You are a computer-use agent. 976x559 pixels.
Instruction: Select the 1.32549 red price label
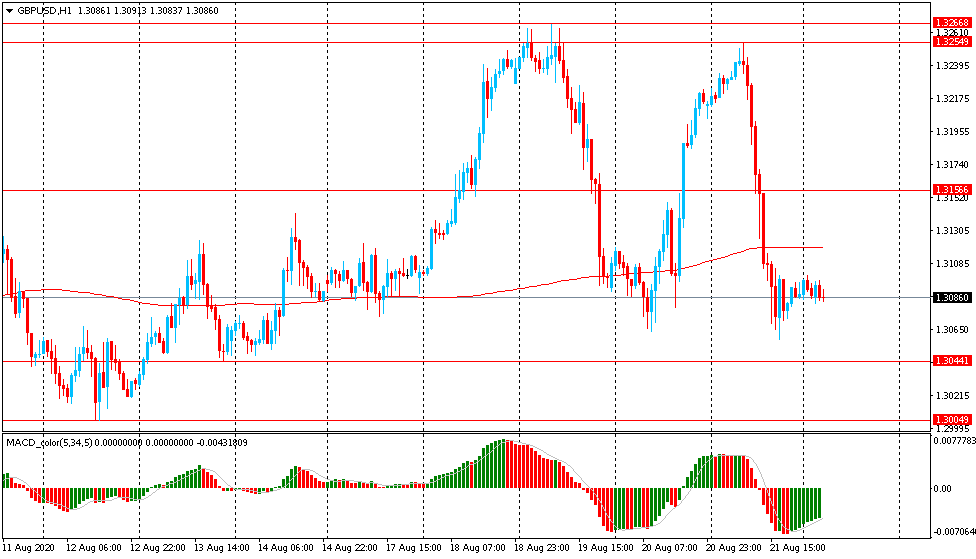[952, 42]
